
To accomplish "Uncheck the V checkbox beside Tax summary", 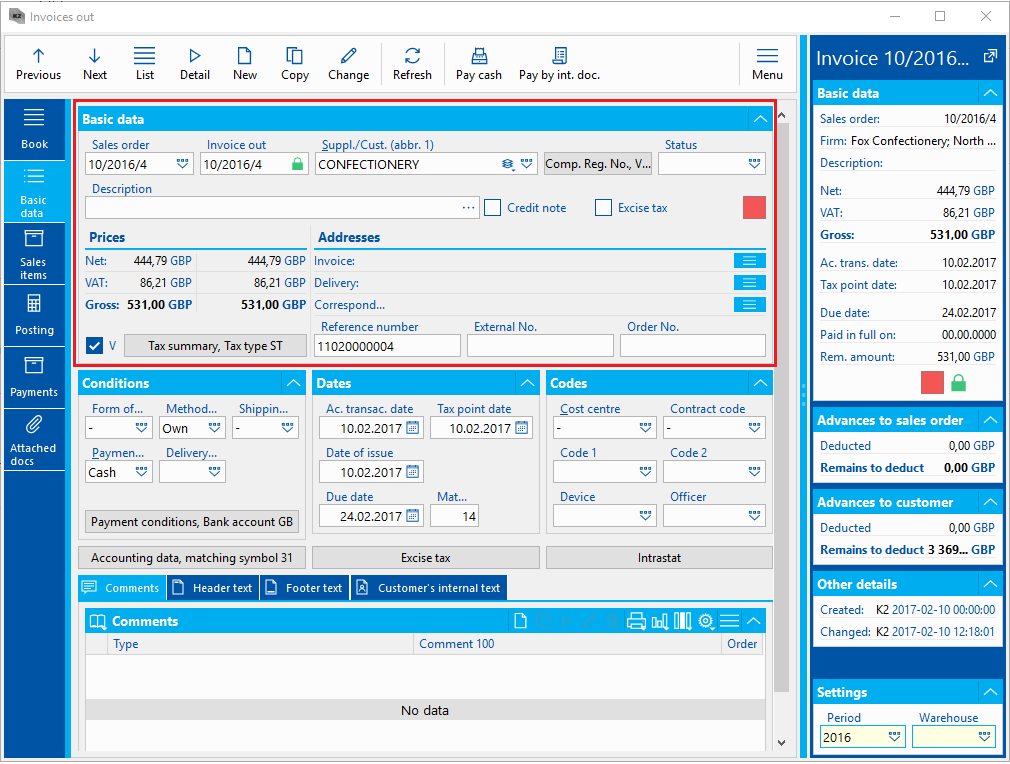I will click(95, 346).
